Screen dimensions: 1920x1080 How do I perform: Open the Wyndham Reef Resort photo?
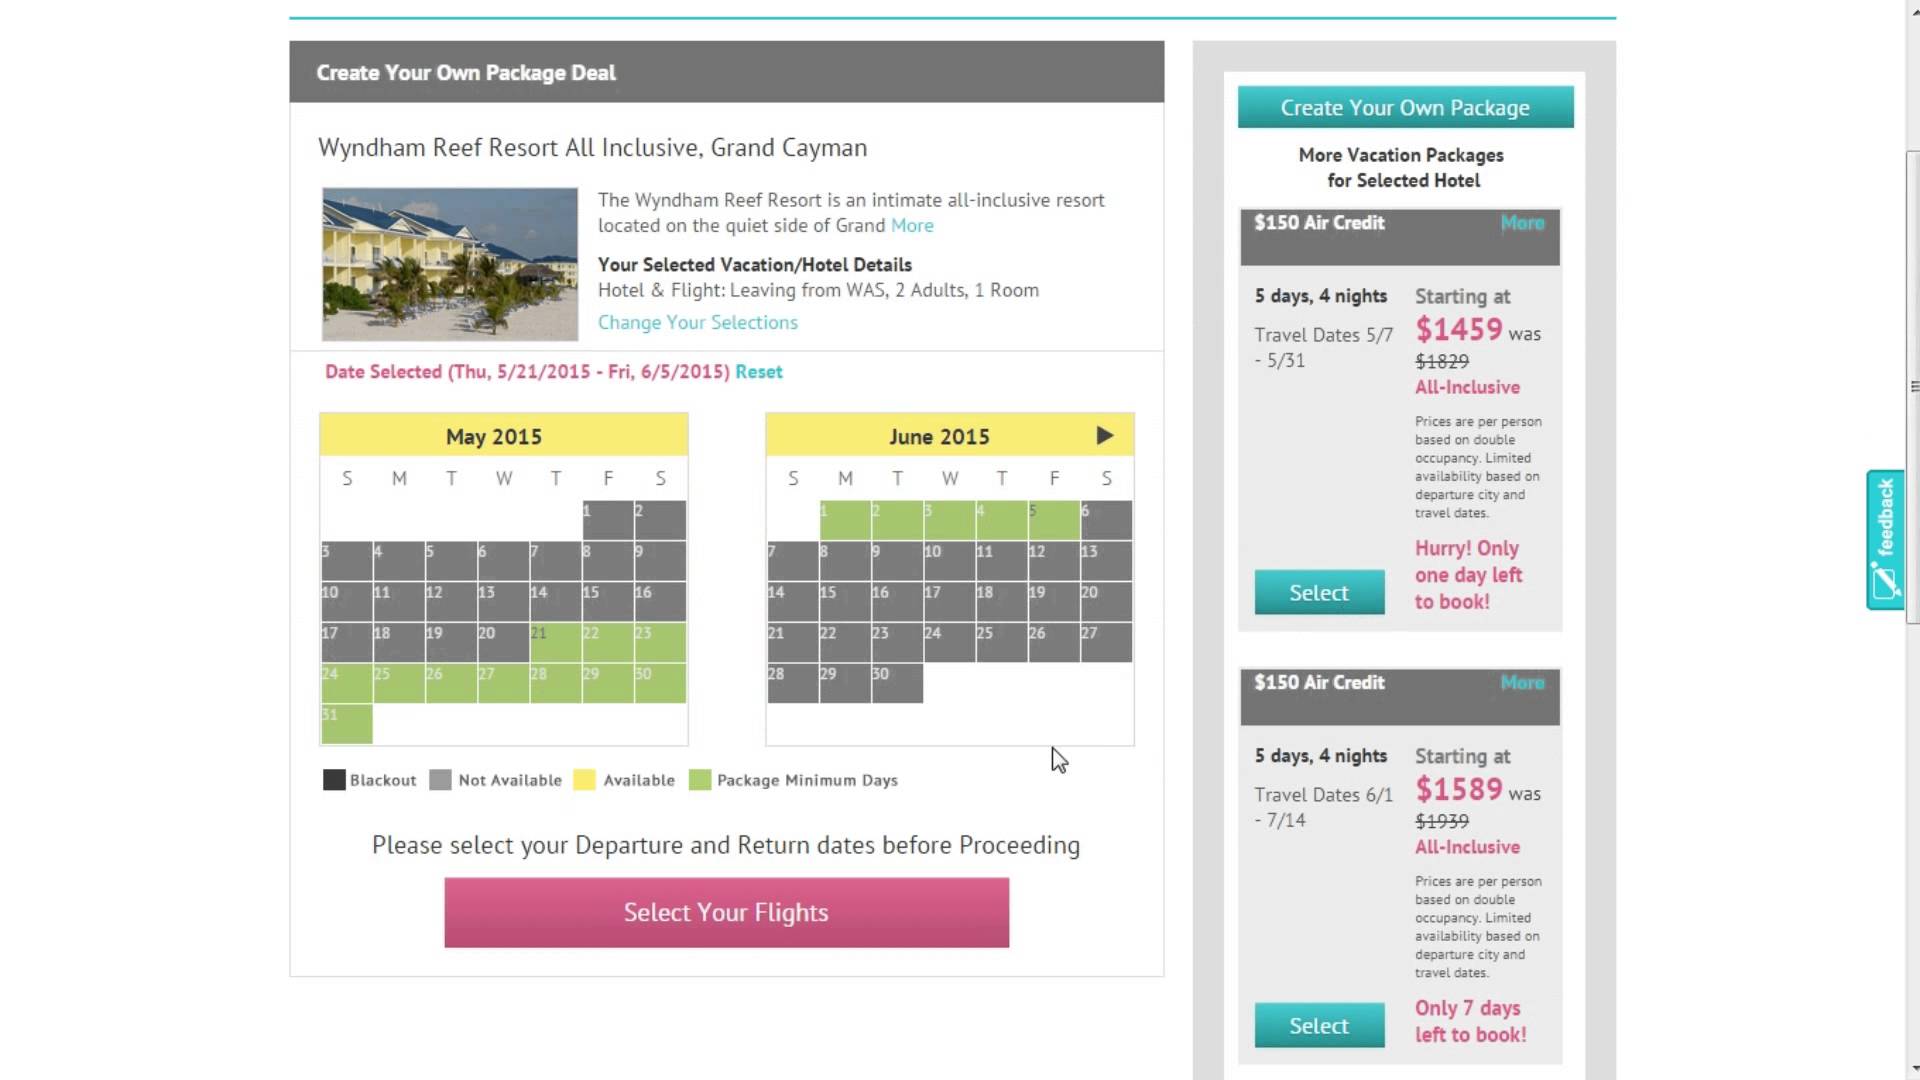(450, 264)
